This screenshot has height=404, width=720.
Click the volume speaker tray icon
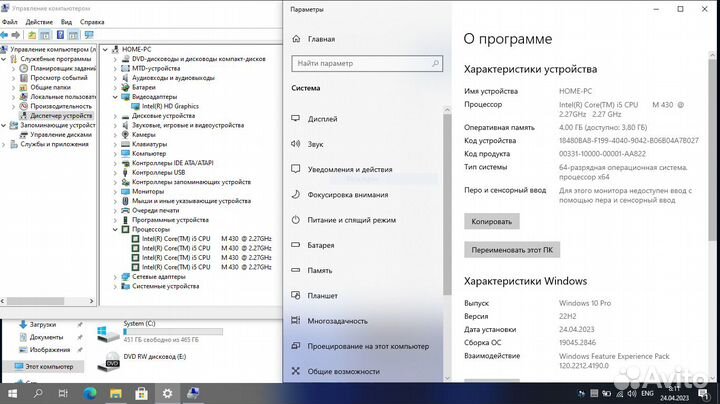pos(632,393)
